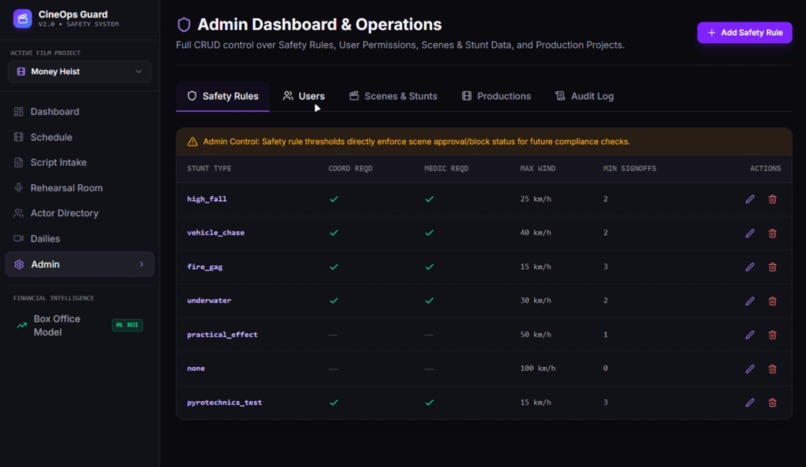Select the practical_effect stunt type text

click(x=222, y=334)
